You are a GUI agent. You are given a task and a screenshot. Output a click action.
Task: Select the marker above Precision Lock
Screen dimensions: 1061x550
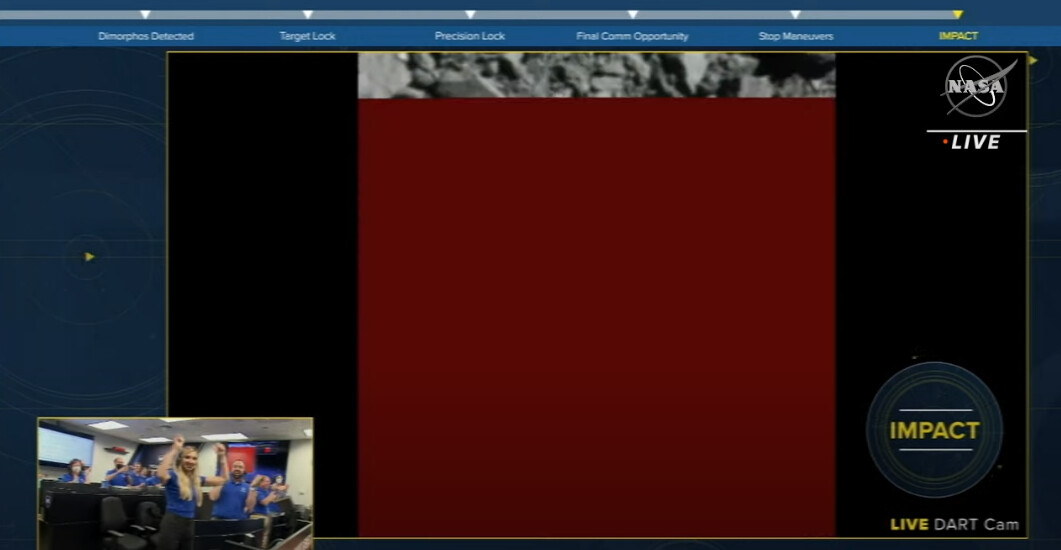[x=470, y=15]
